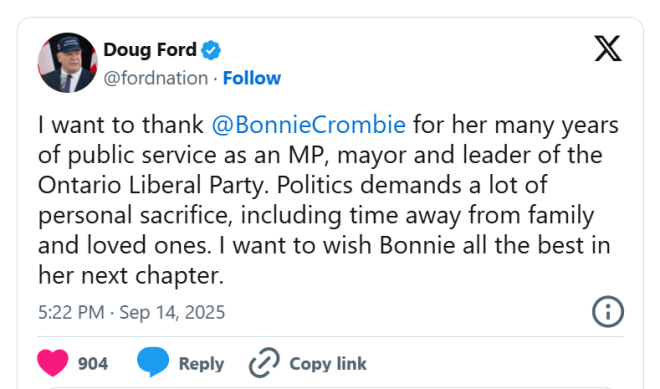The width and height of the screenshot is (660, 389).
Task: Open the @fordnation handle link
Action: click(x=156, y=78)
